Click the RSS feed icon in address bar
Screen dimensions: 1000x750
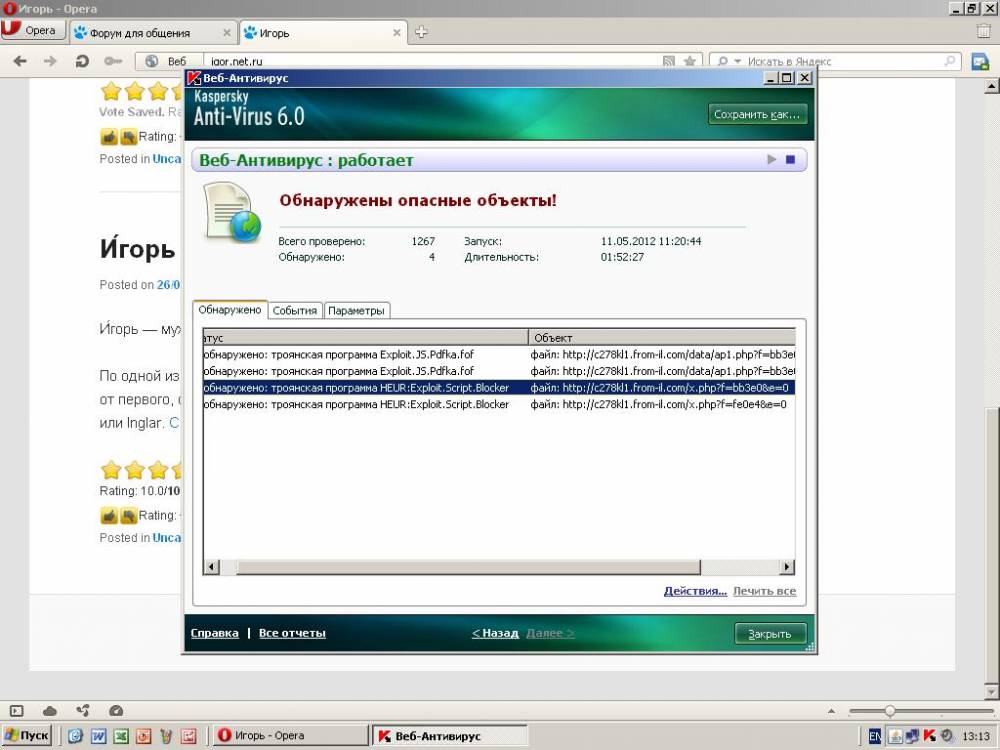(668, 61)
